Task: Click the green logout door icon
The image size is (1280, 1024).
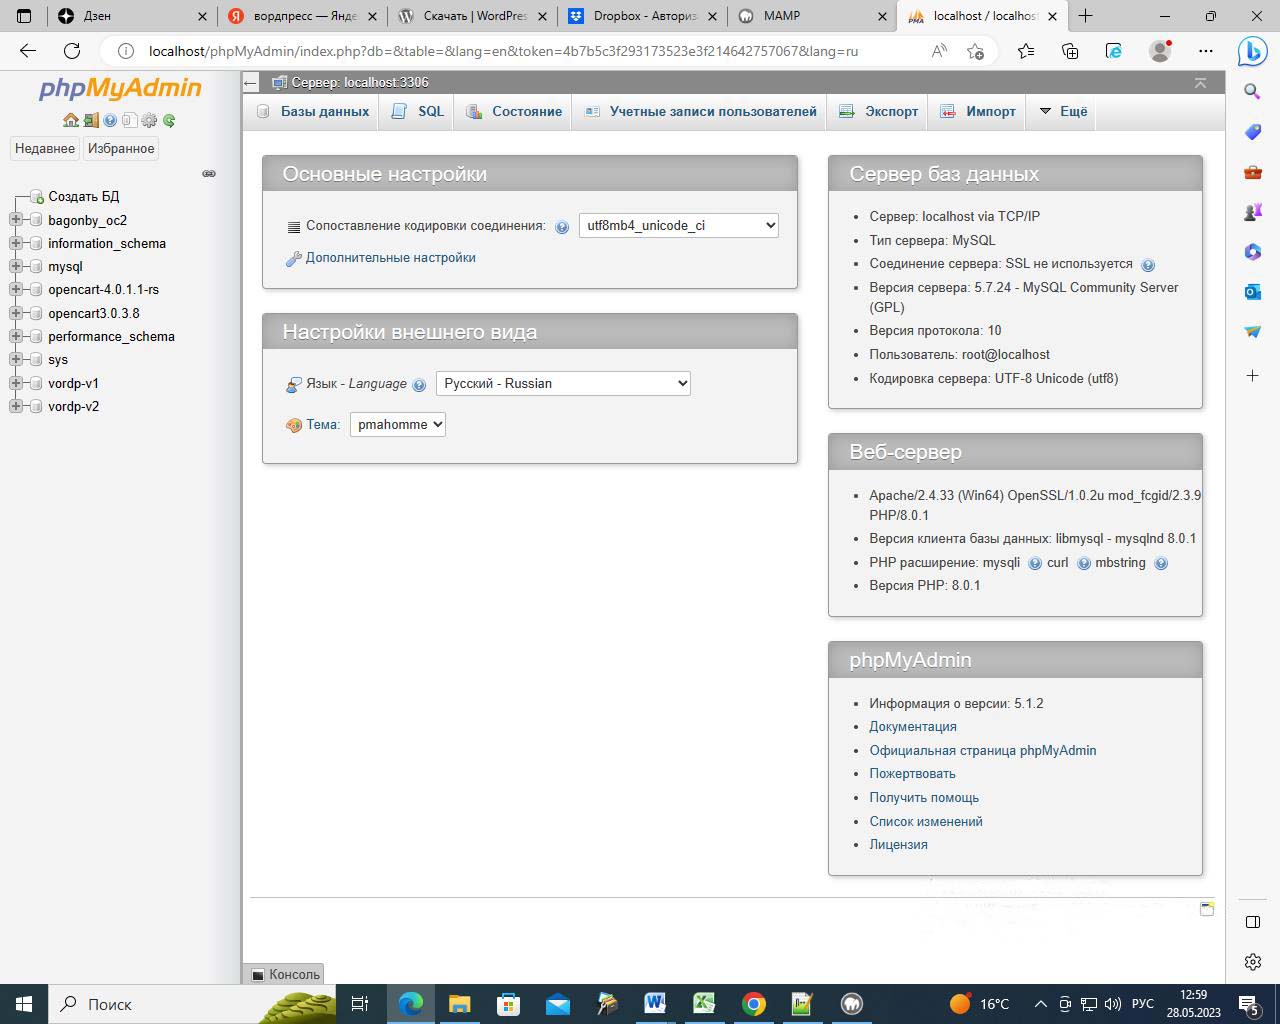Action: tap(90, 120)
